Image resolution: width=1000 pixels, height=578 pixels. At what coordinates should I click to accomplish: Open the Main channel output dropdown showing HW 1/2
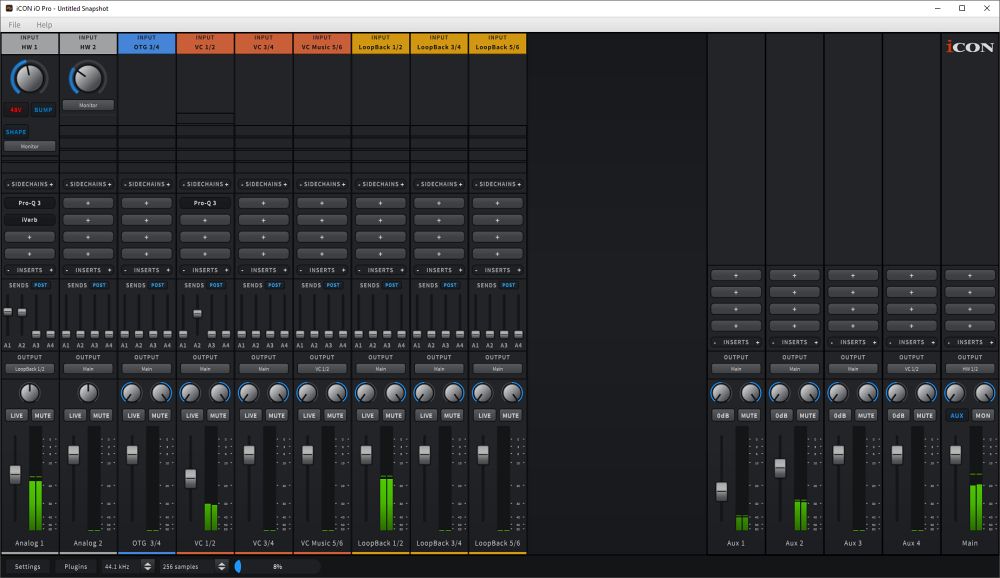tap(970, 369)
